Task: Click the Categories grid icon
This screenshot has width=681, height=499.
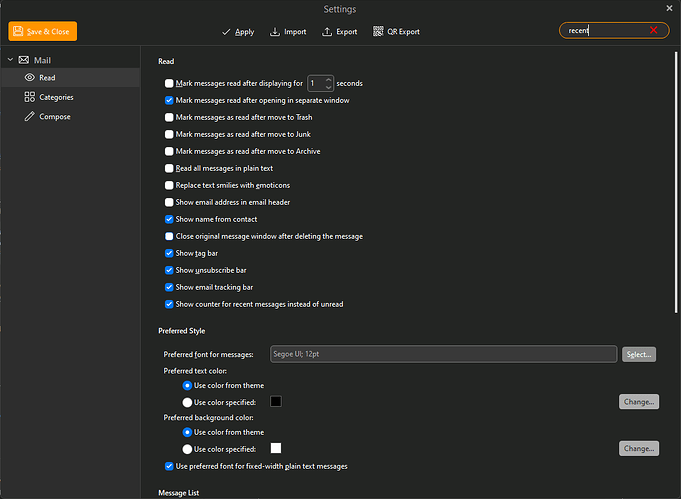Action: tap(30, 97)
